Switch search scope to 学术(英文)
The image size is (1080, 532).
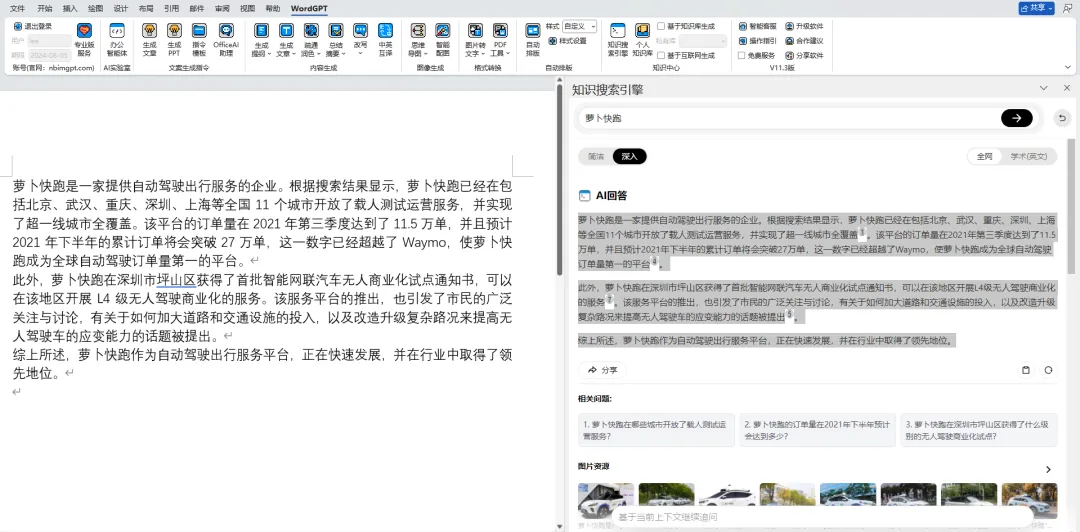pyautogui.click(x=1028, y=156)
